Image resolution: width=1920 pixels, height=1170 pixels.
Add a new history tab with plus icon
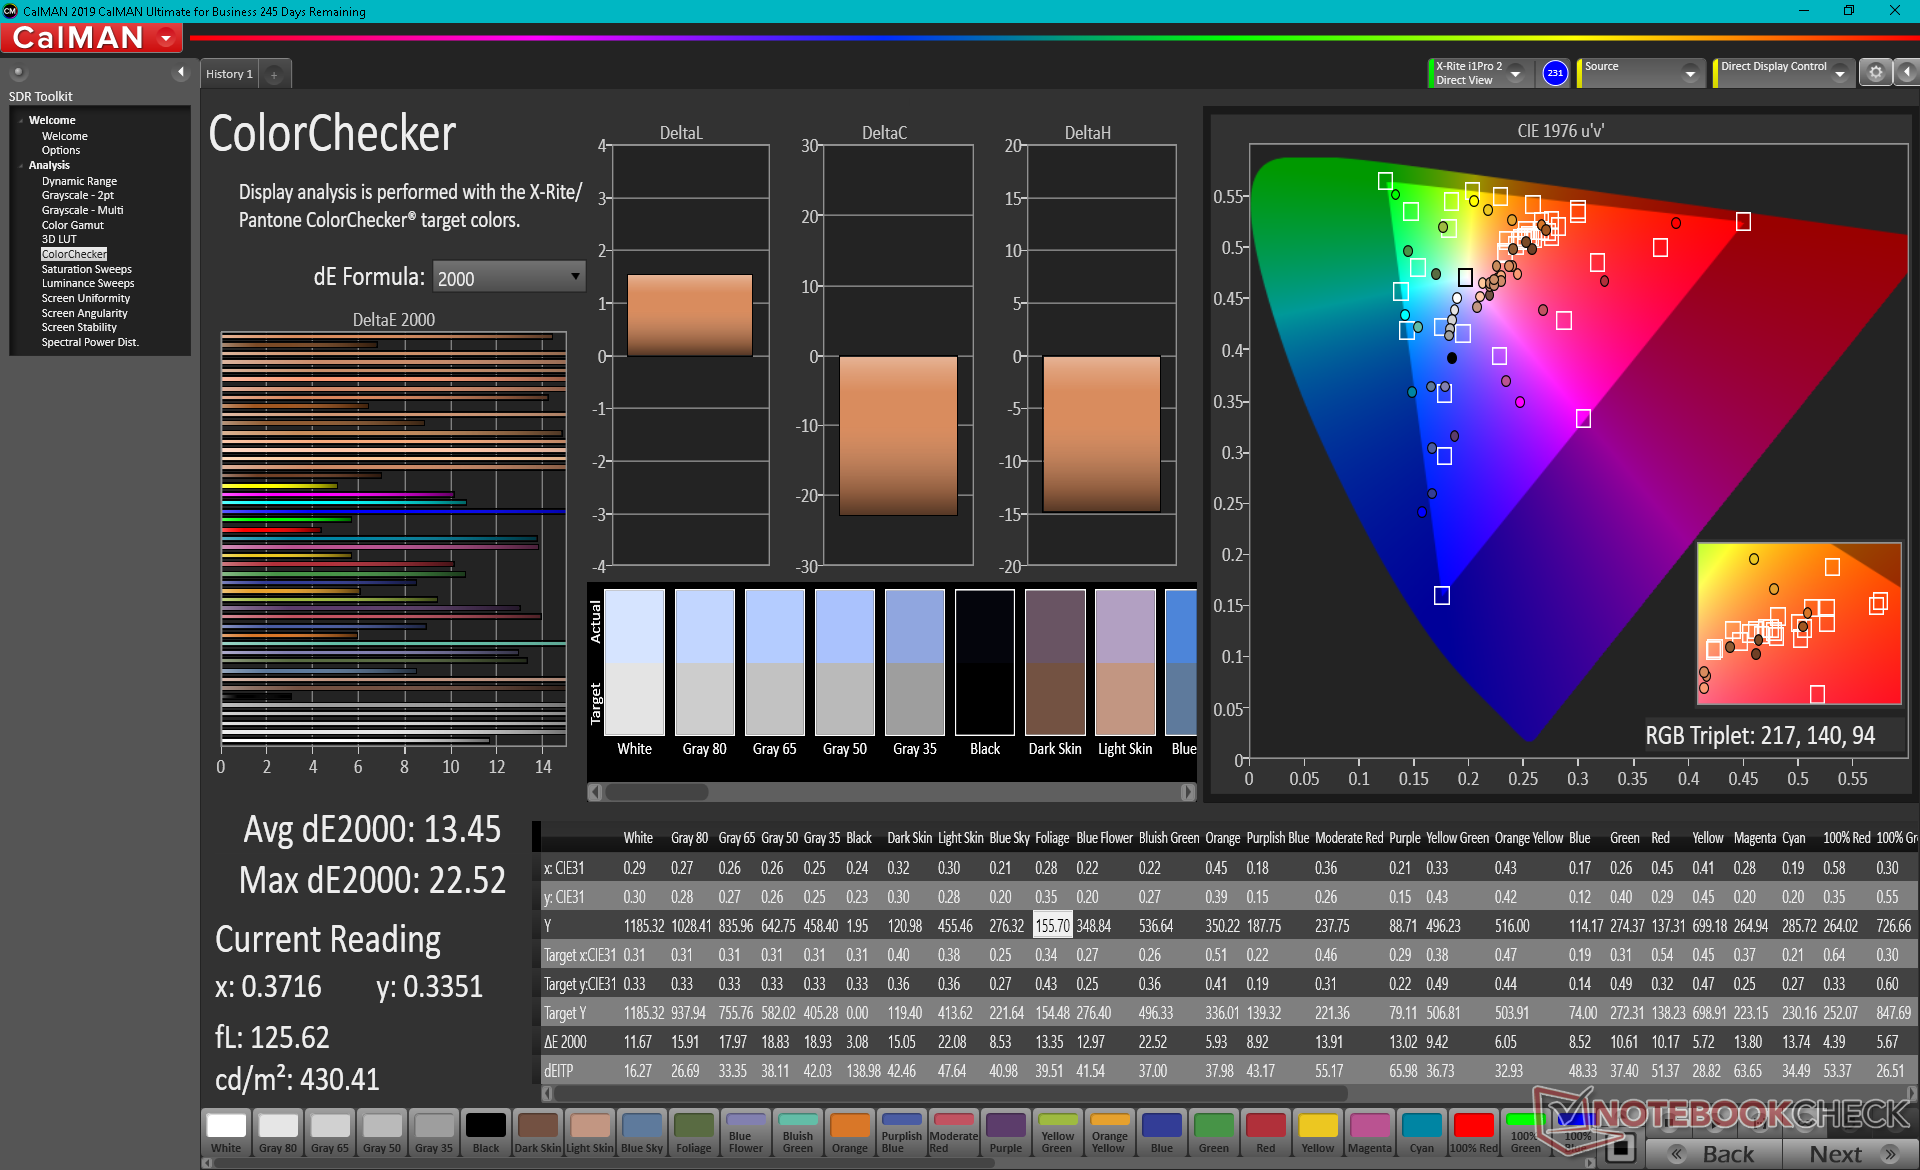pyautogui.click(x=274, y=75)
